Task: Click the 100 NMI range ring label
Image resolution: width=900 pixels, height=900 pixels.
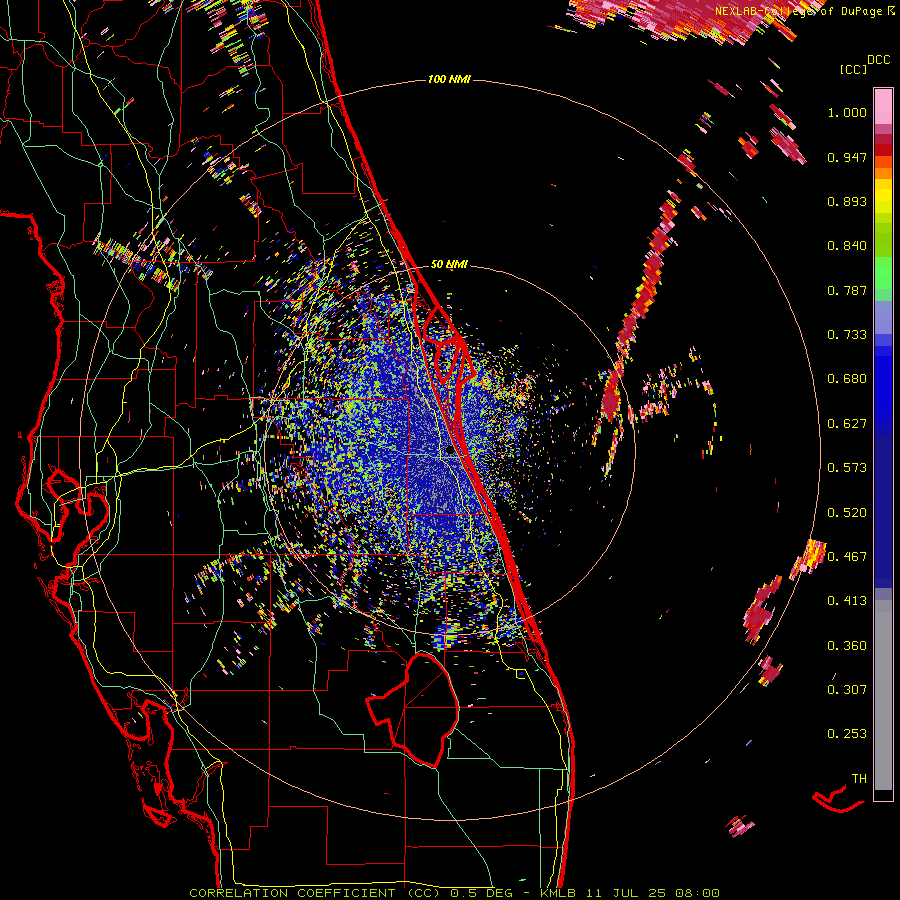Action: click(449, 79)
